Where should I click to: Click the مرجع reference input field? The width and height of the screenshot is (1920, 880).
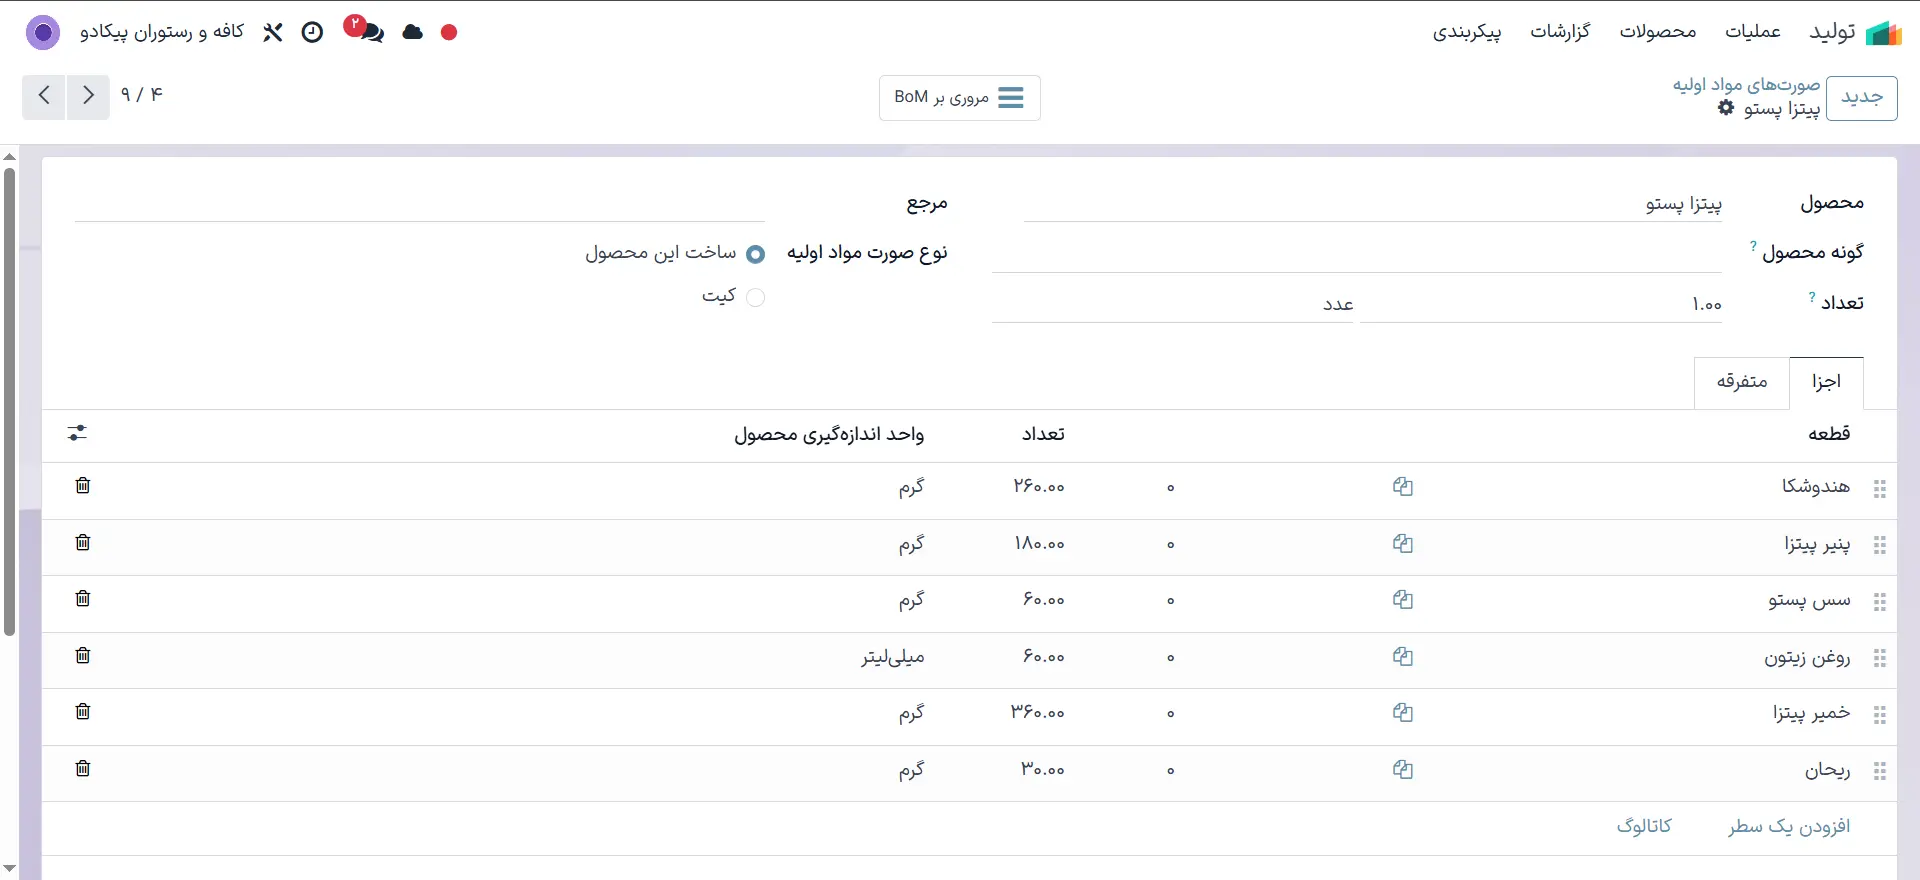(x=420, y=203)
